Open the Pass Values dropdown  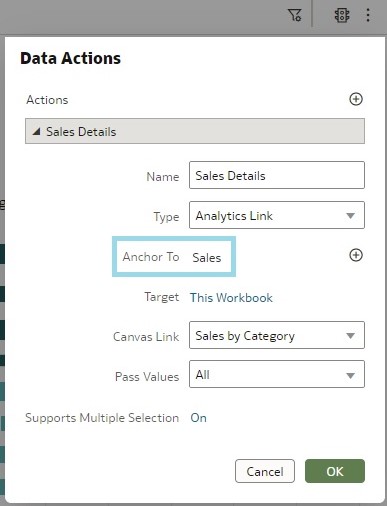[x=277, y=374]
